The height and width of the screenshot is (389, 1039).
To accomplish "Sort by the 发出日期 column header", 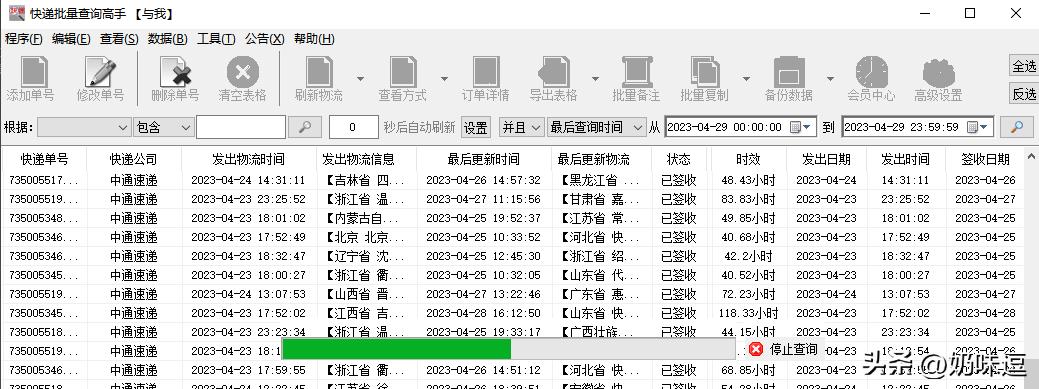I will point(826,159).
